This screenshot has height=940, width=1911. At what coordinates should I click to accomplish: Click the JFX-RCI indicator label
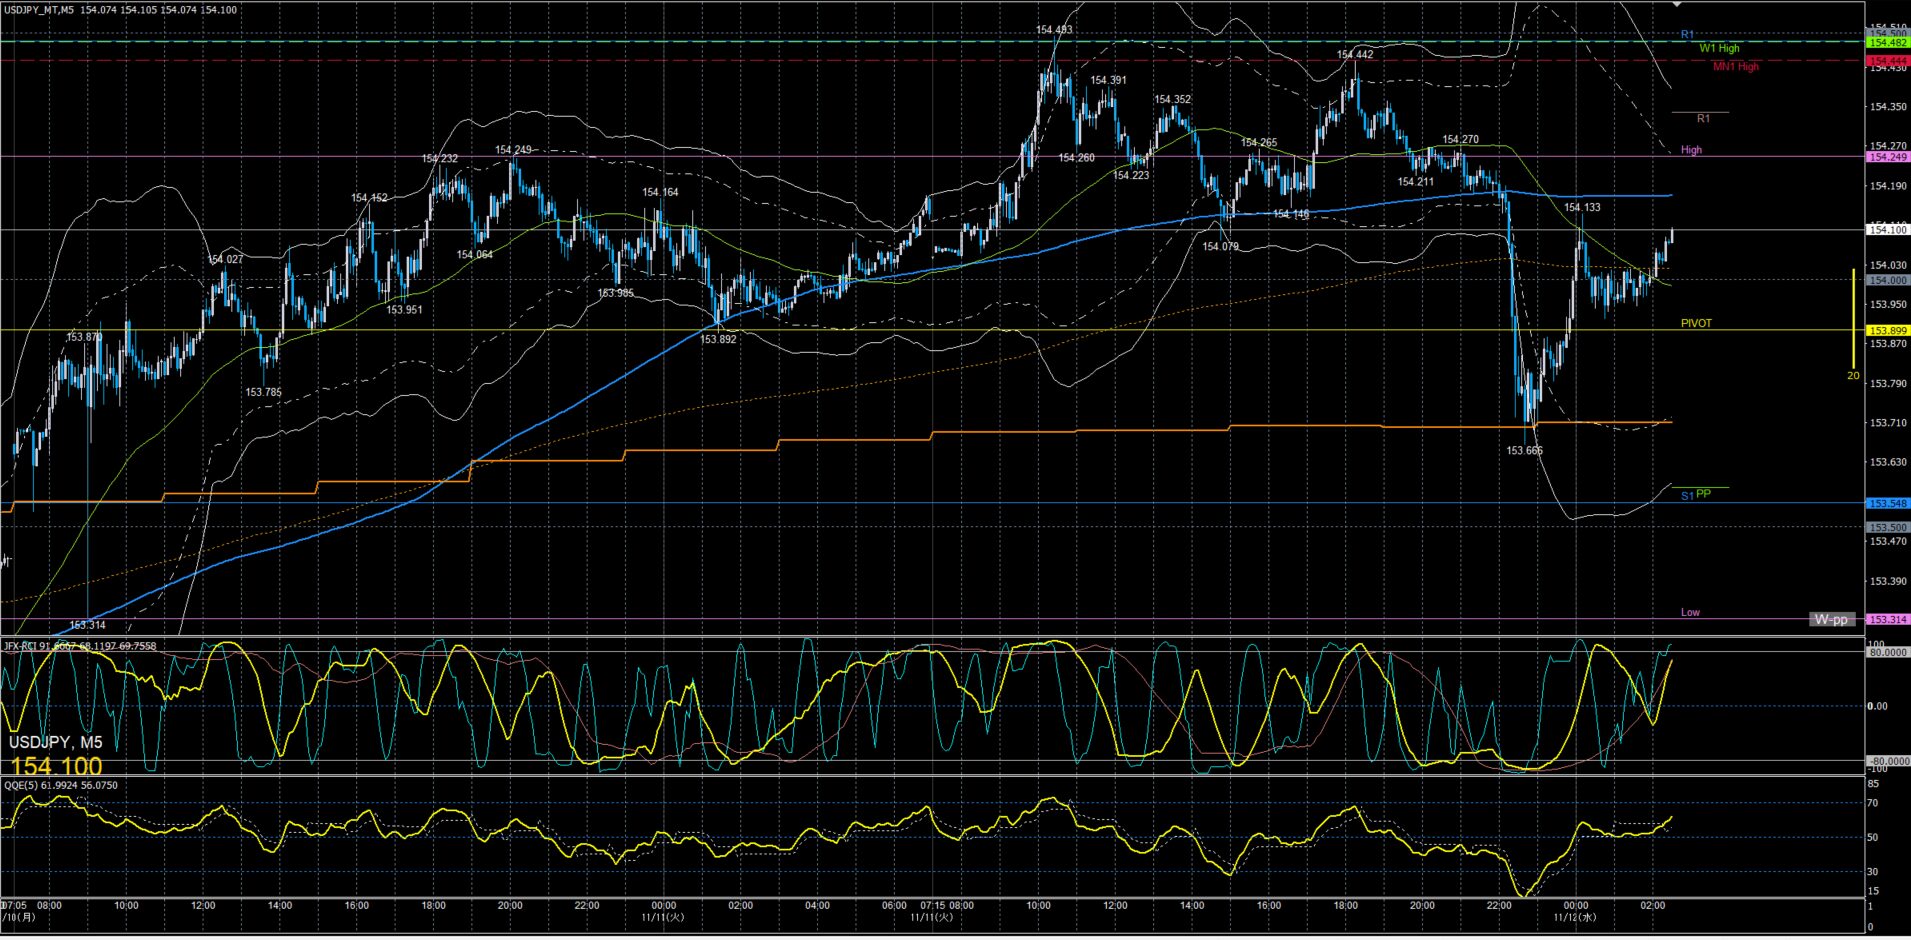point(80,646)
